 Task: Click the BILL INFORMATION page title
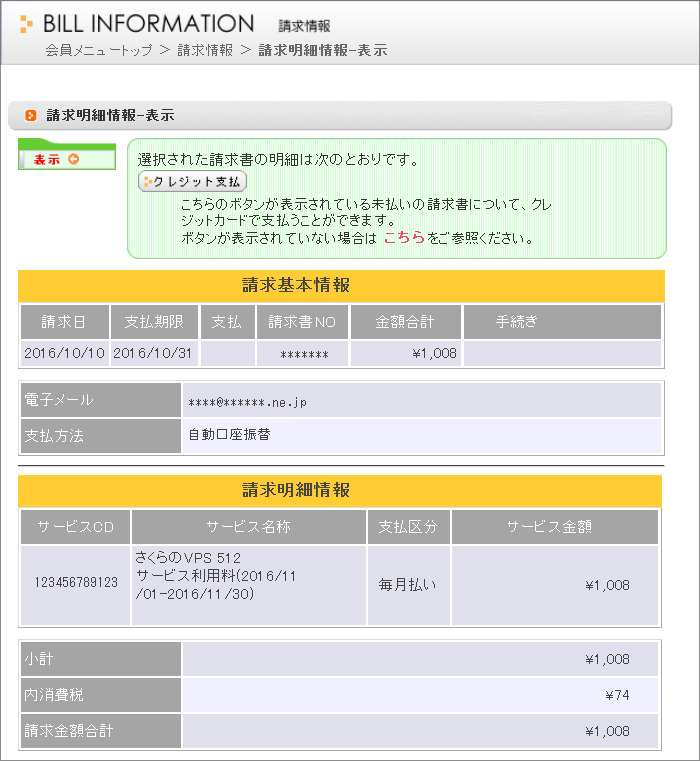[x=149, y=24]
